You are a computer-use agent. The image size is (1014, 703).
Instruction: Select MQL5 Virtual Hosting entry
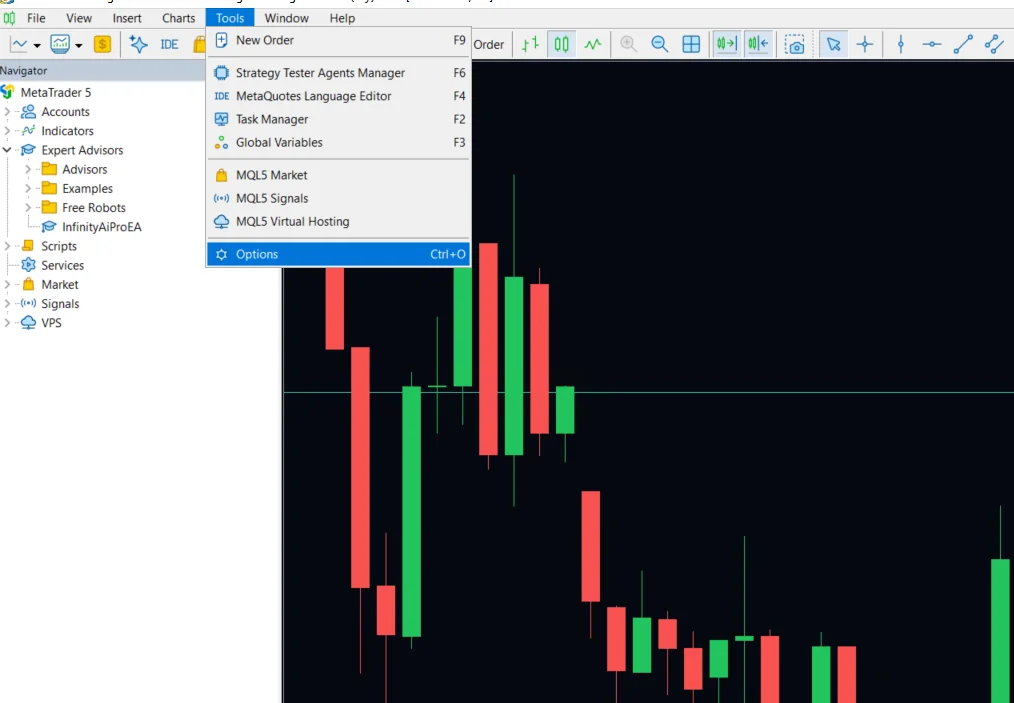(339, 222)
